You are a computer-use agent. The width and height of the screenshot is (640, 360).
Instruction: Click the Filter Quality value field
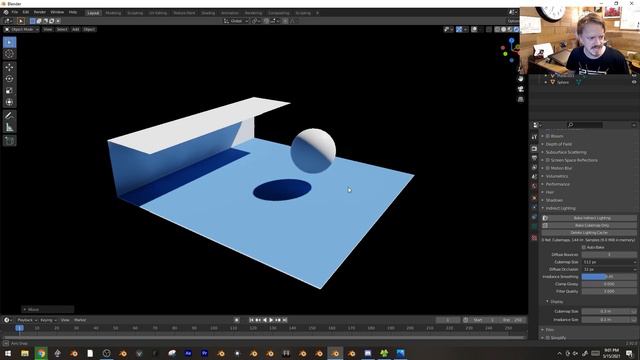[x=609, y=291]
